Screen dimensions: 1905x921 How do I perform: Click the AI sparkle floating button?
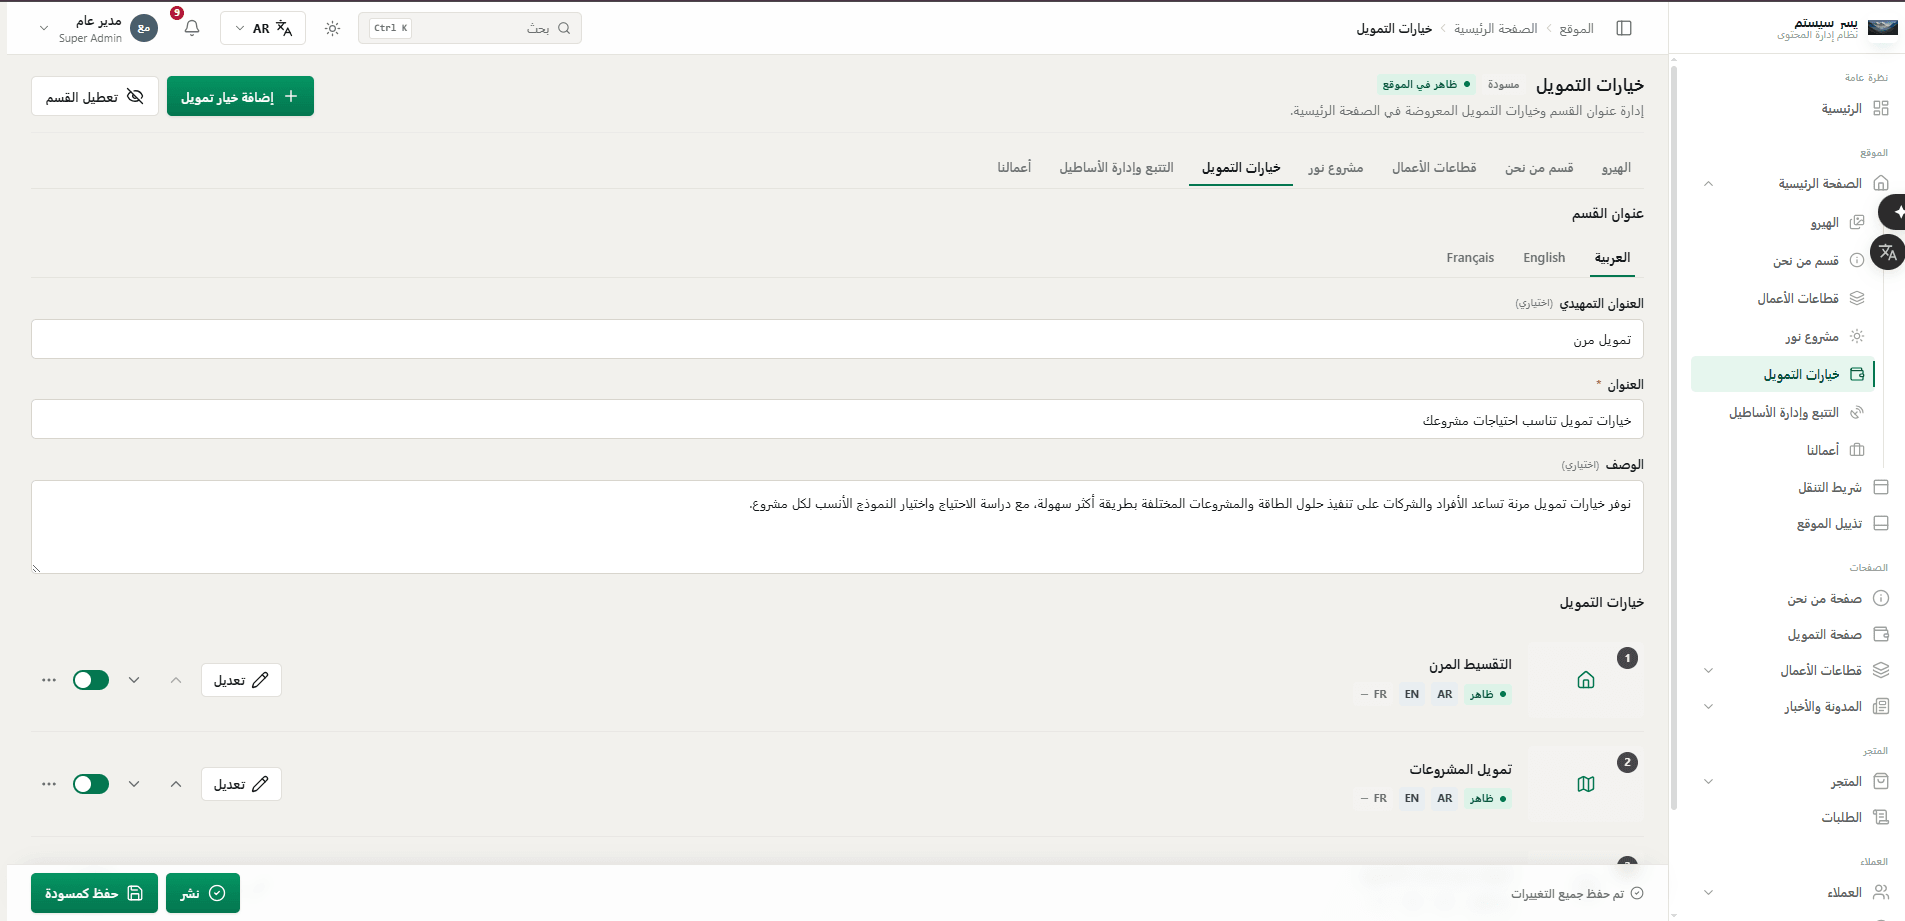click(1893, 212)
